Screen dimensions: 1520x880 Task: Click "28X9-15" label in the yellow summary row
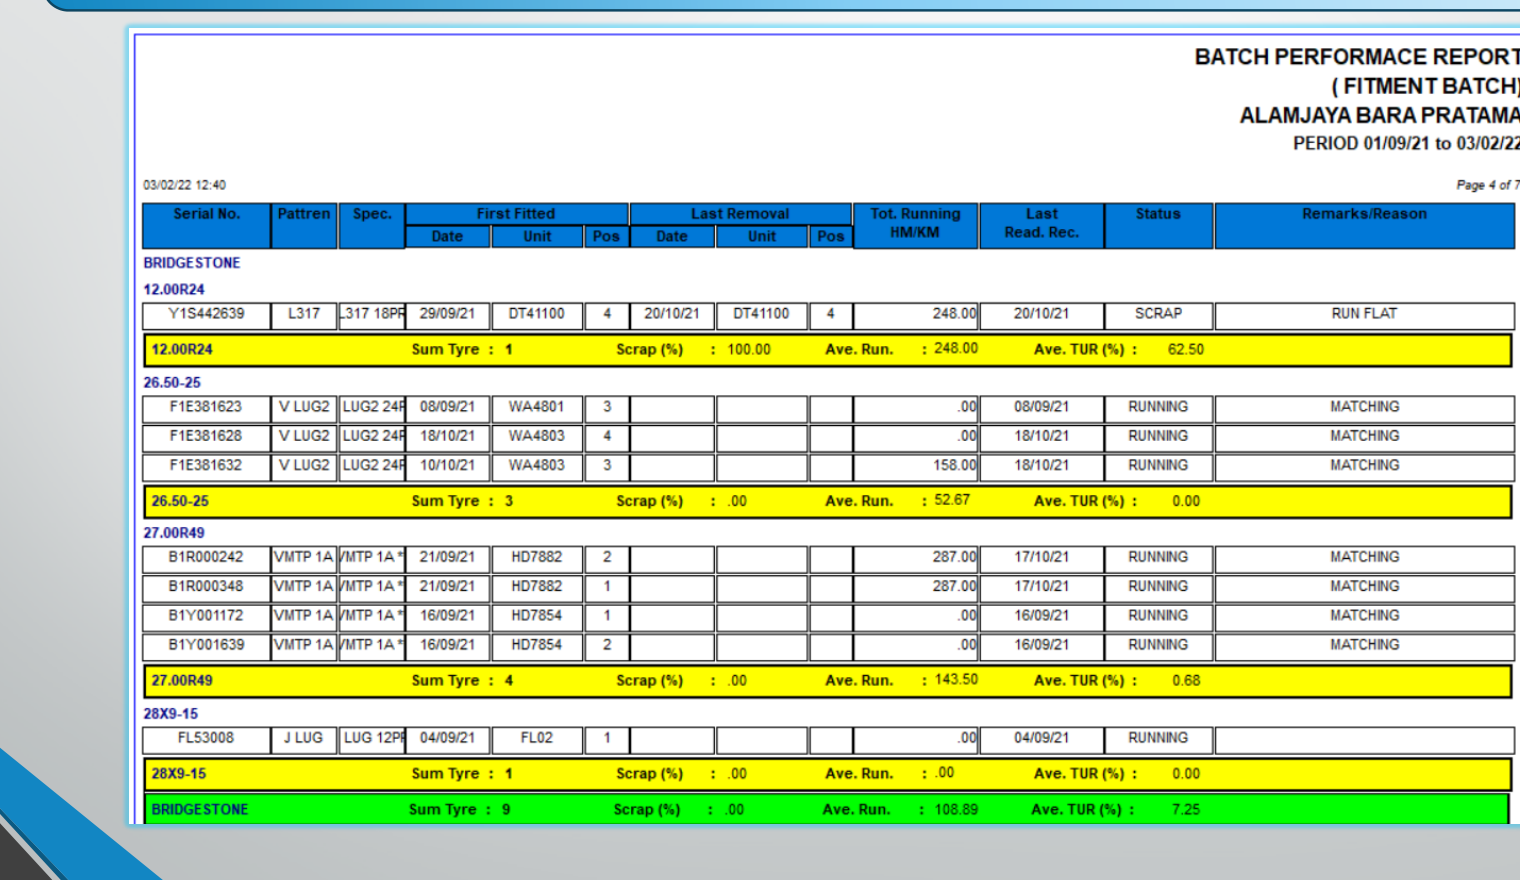click(x=179, y=774)
